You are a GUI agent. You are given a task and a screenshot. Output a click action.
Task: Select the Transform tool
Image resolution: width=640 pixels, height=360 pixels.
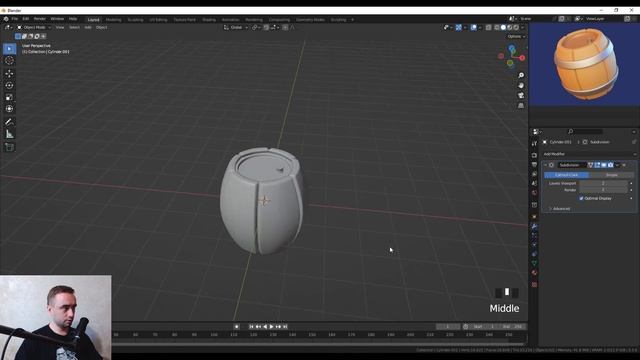pos(9,109)
